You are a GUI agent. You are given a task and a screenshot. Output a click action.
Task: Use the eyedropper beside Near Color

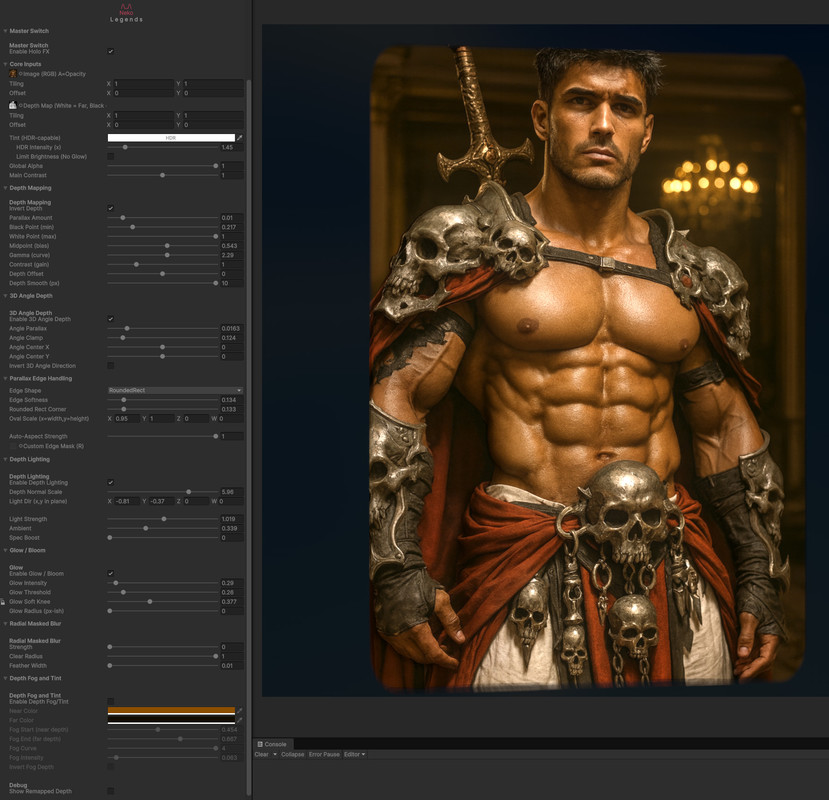240,711
